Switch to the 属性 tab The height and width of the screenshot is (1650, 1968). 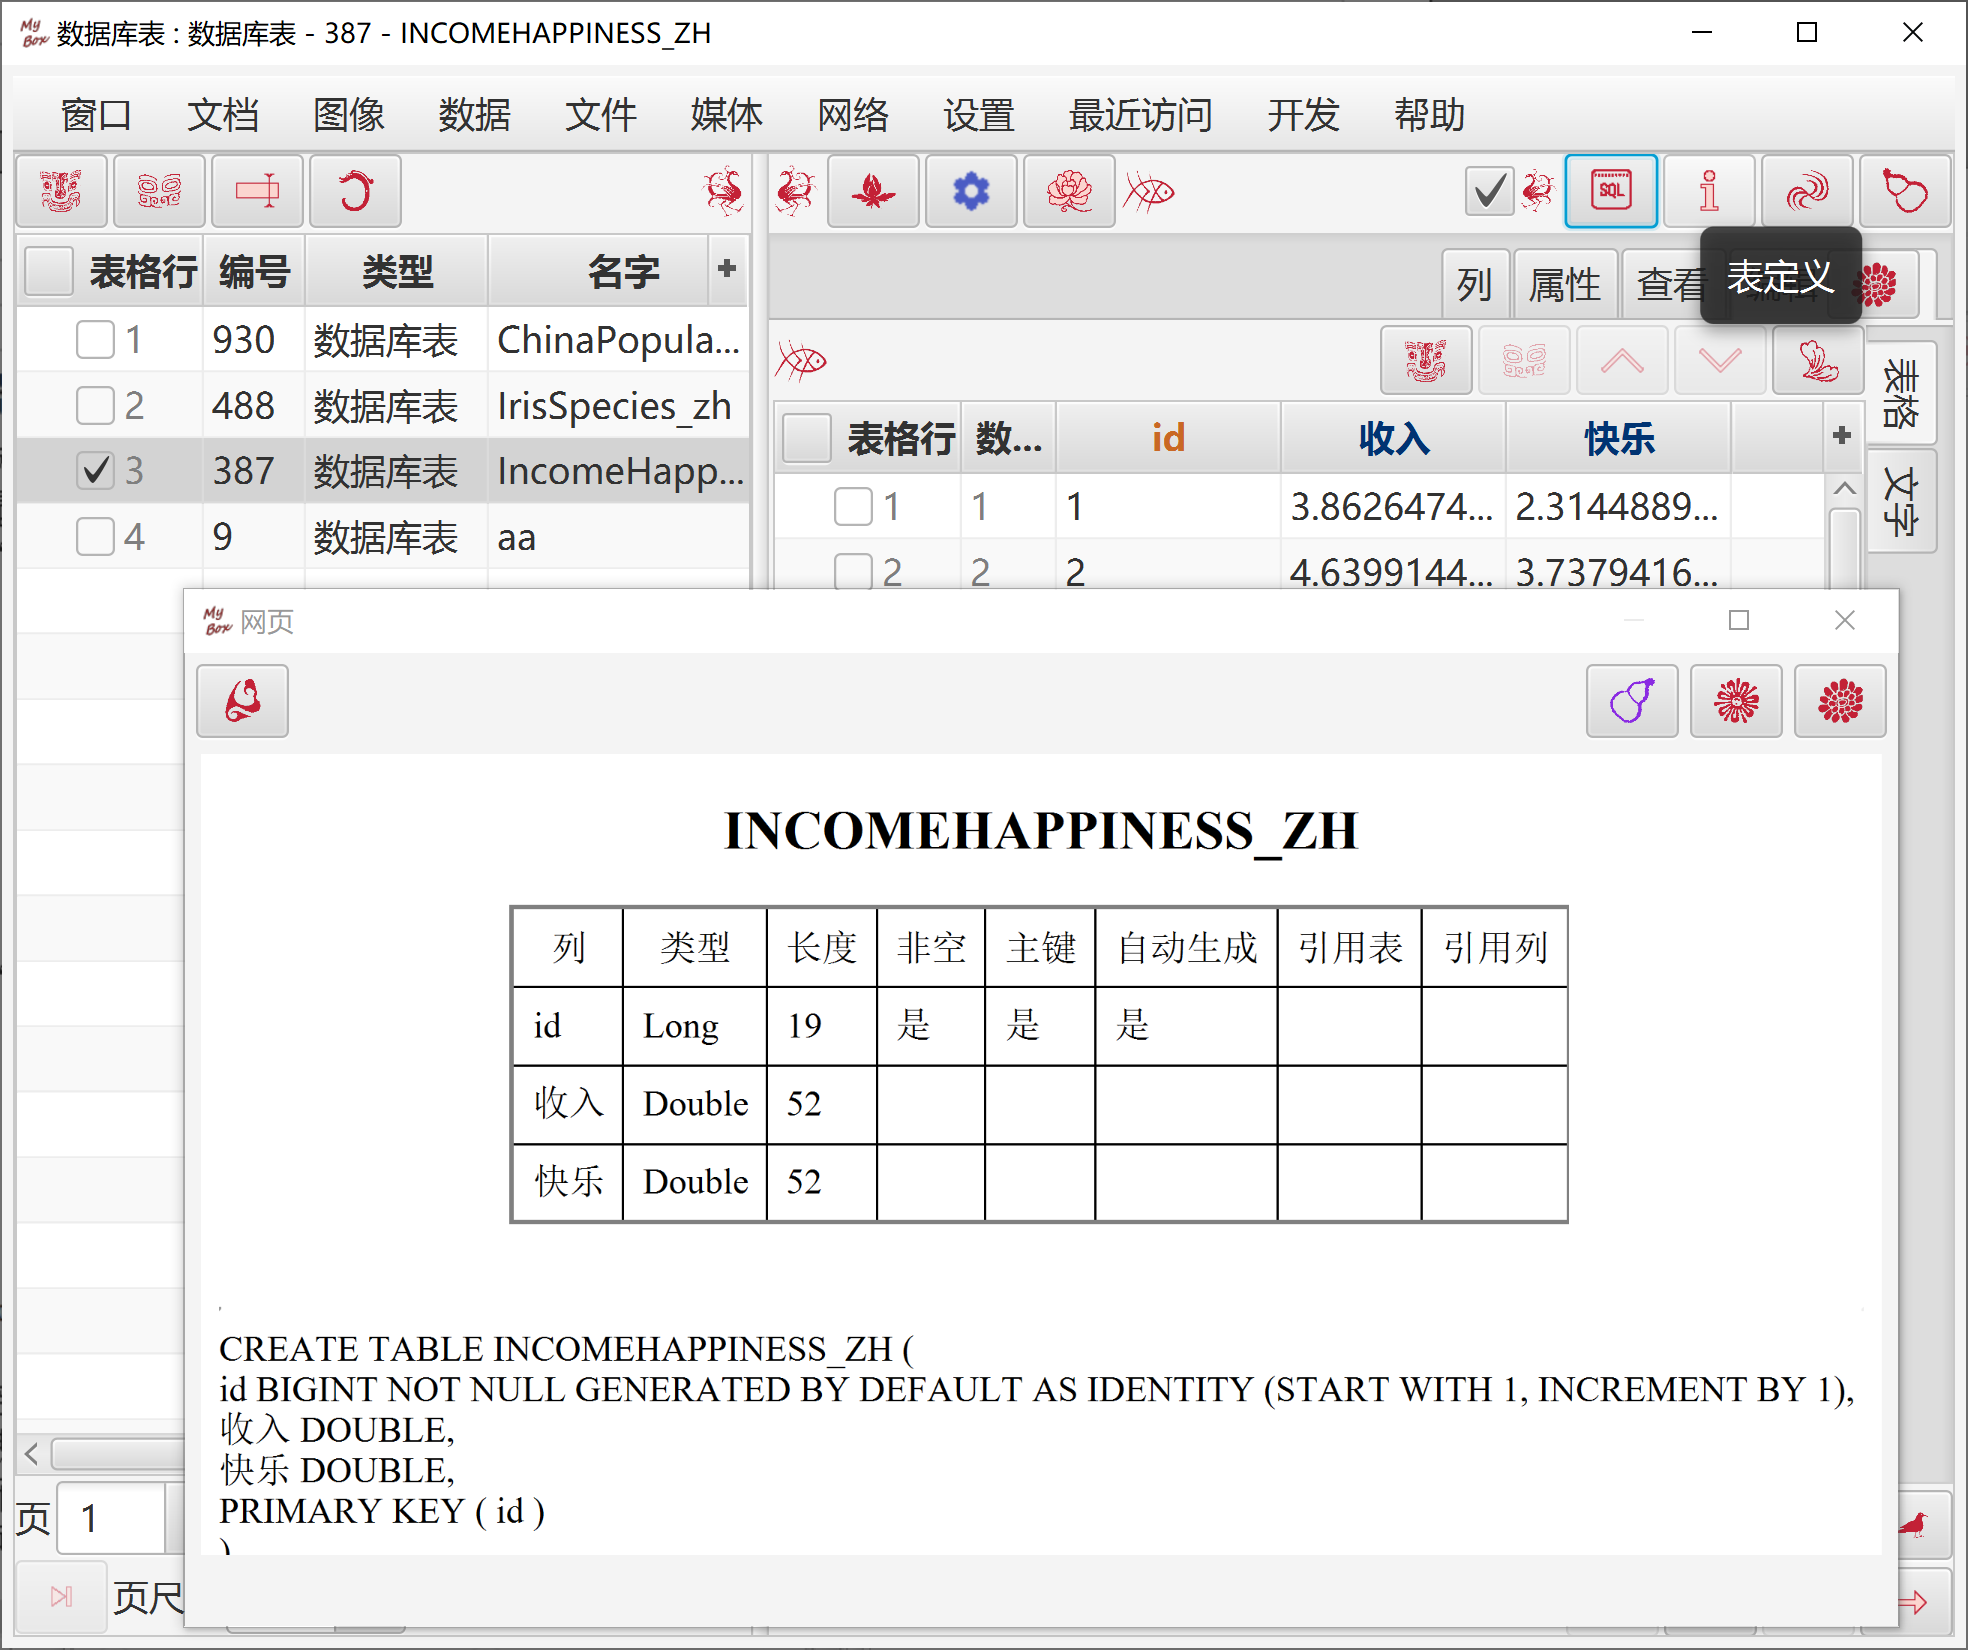pyautogui.click(x=1564, y=285)
